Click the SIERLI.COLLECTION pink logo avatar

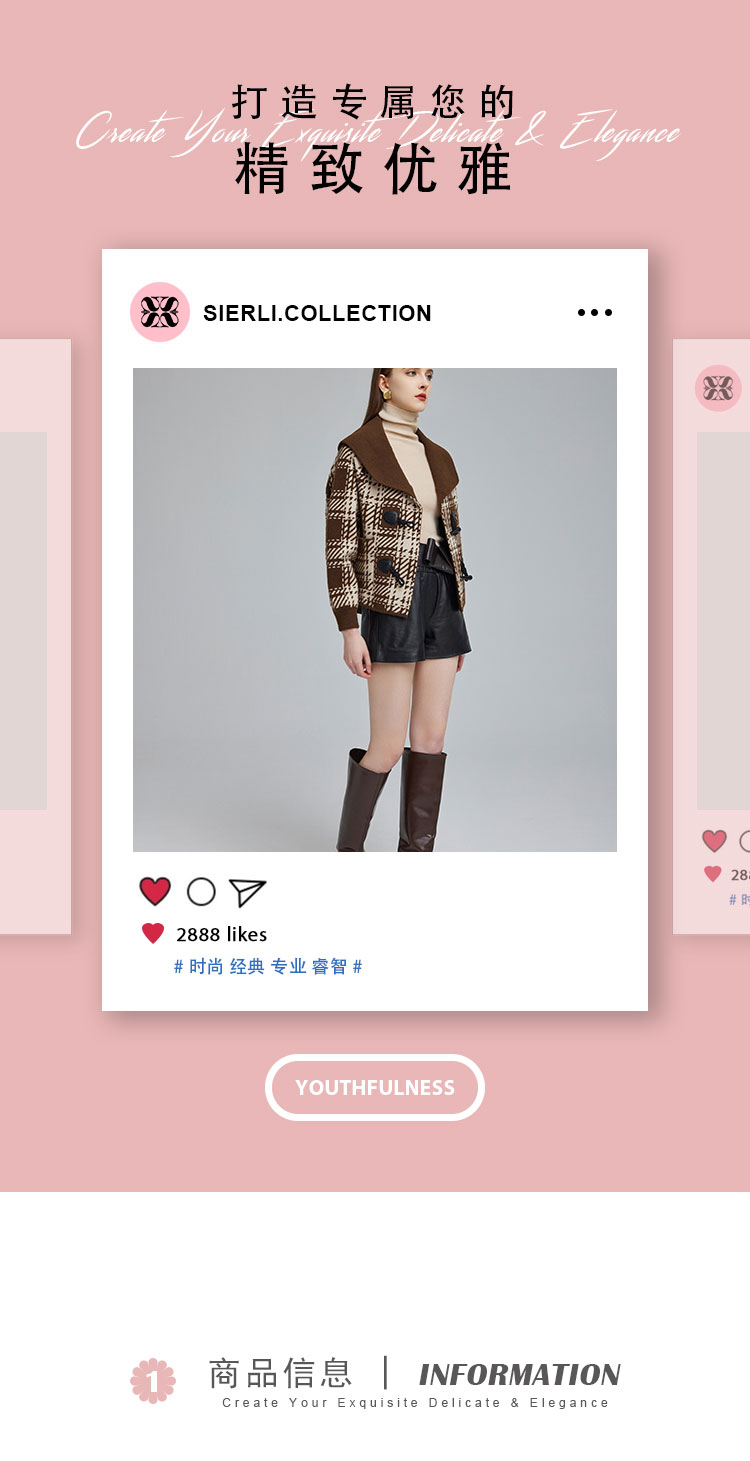click(x=160, y=312)
